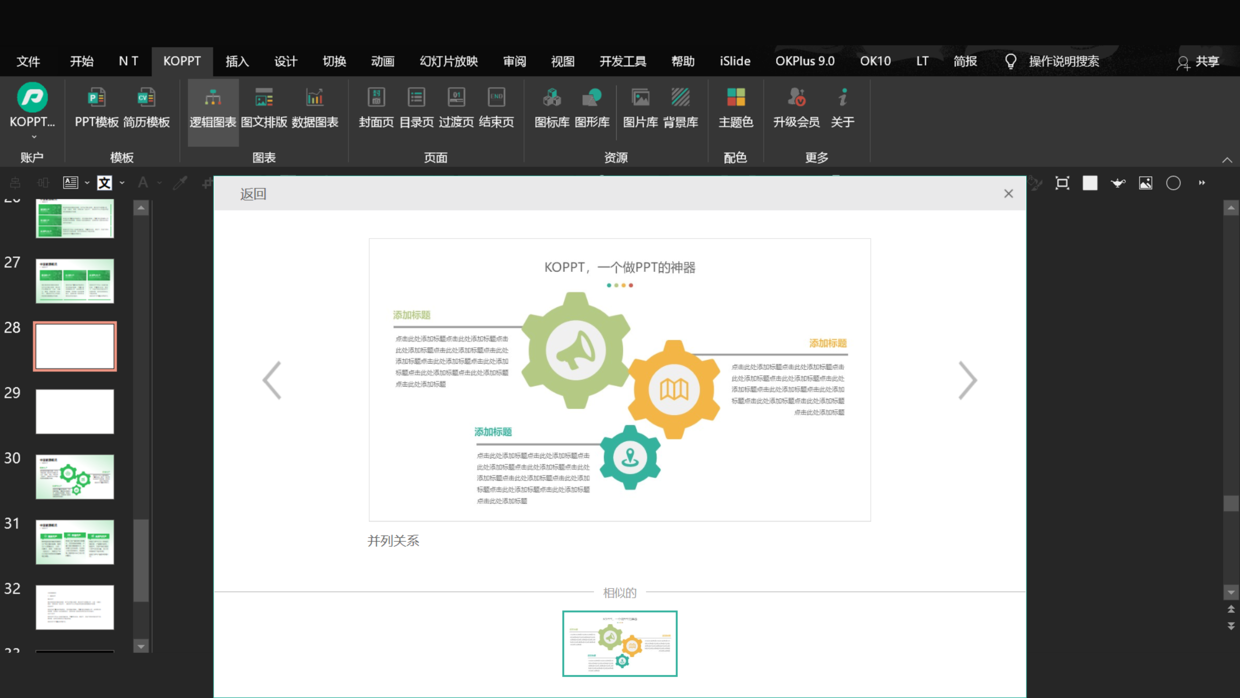Select the 图文排版 layout icon
Screen dimensions: 1240x698
click(x=264, y=107)
